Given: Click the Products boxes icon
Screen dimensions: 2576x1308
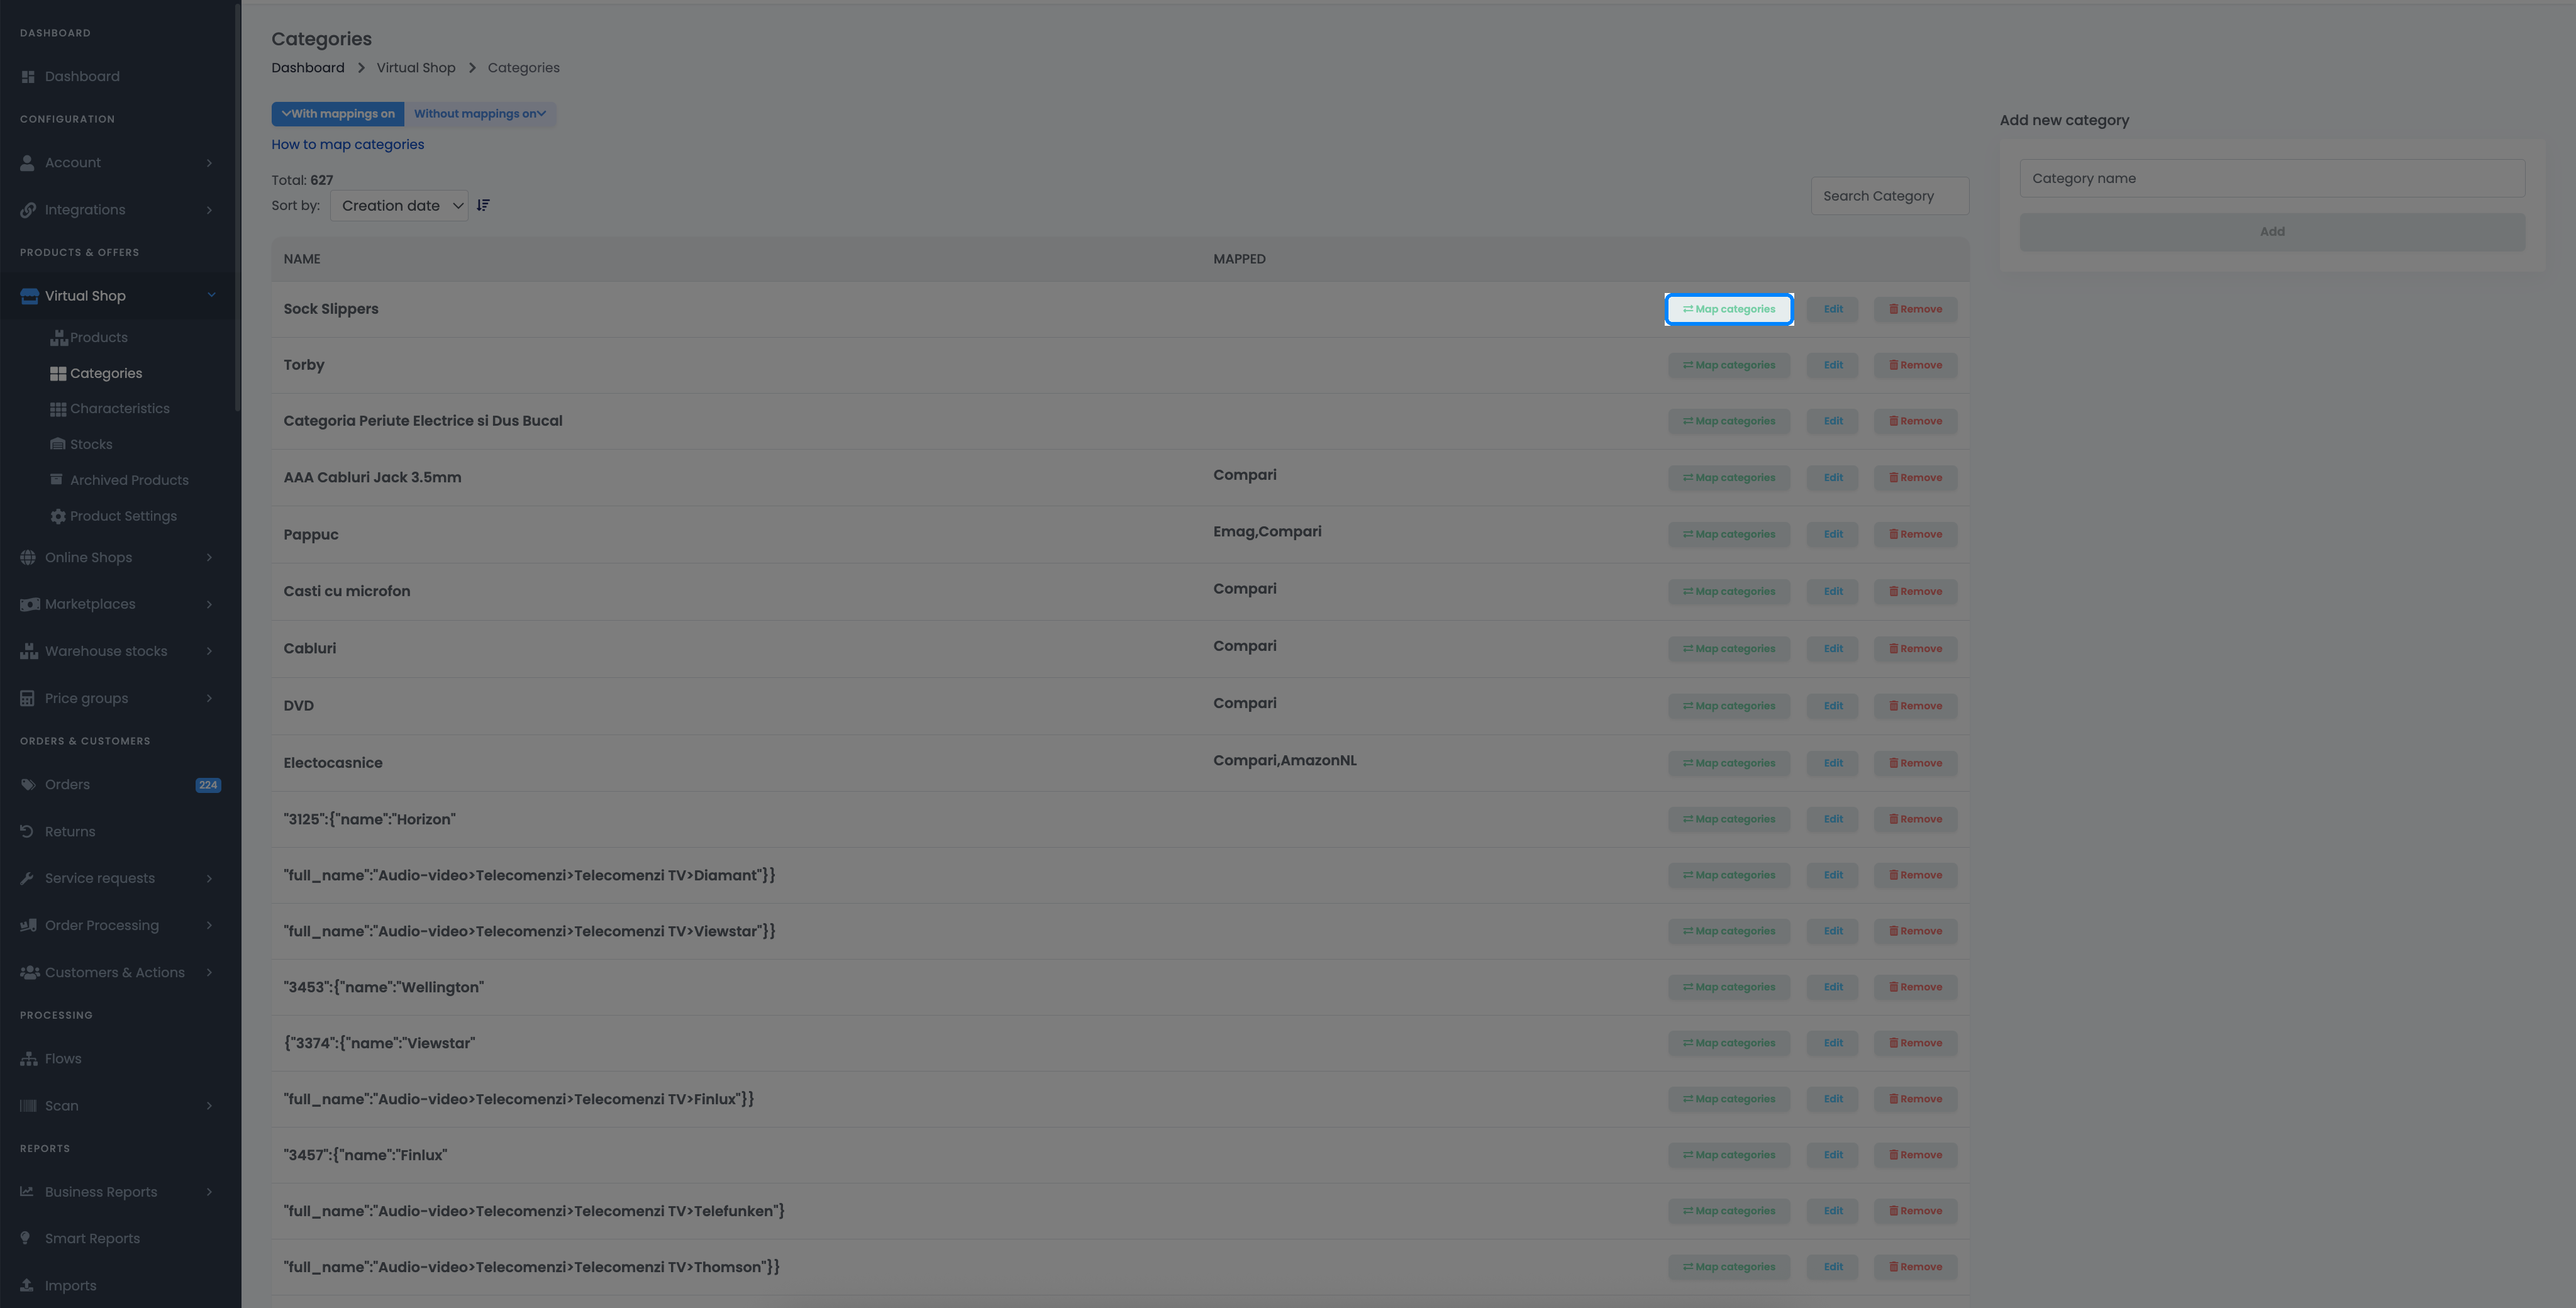Looking at the screenshot, I should pos(59,338).
